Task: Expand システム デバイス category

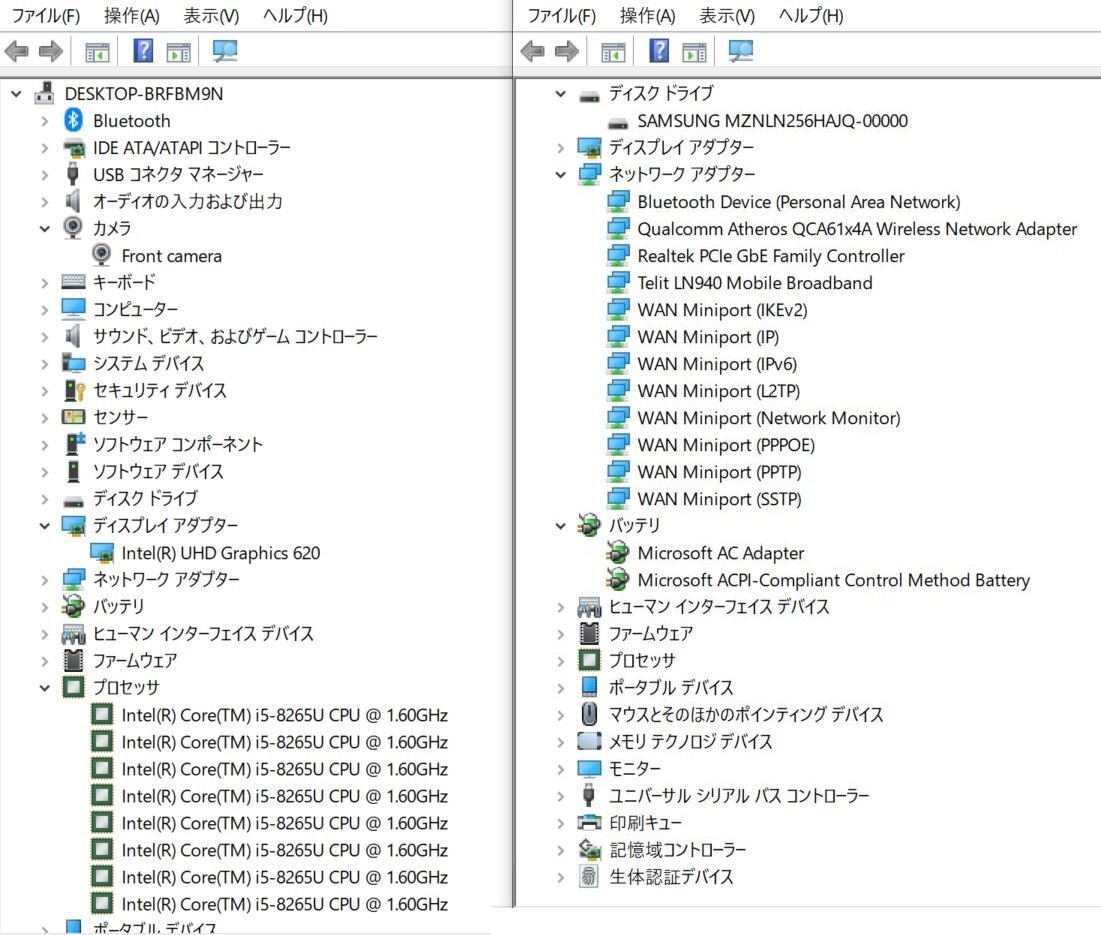Action: coord(44,364)
